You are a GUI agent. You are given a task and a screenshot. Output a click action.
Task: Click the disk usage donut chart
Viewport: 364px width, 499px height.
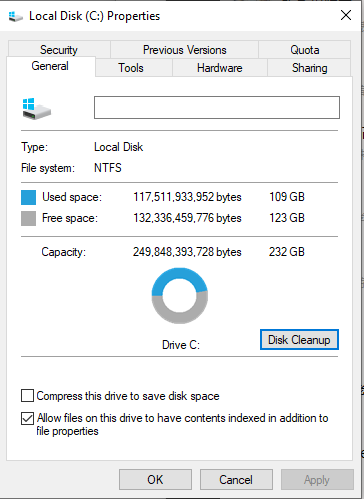[180, 296]
